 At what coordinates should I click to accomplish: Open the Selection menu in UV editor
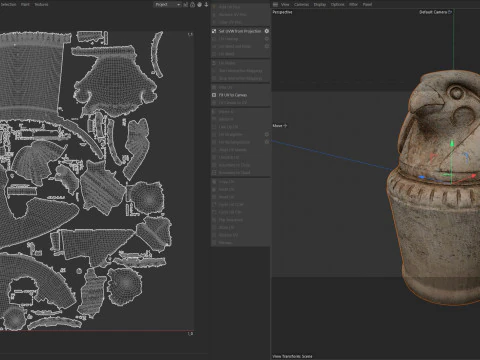[8, 5]
